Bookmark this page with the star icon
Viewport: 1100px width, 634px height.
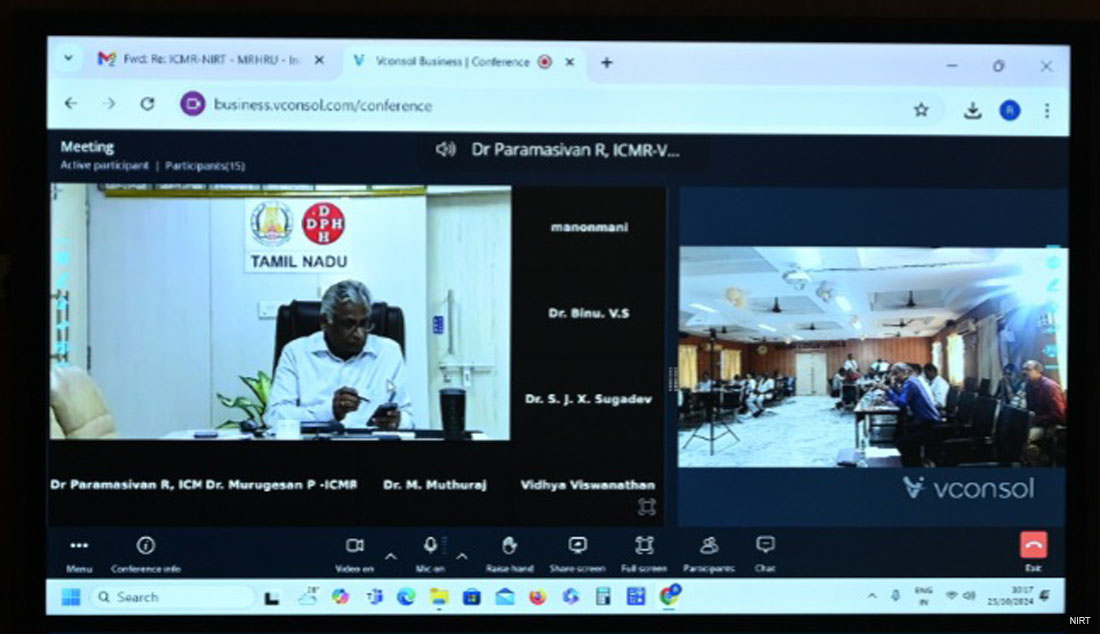click(921, 110)
